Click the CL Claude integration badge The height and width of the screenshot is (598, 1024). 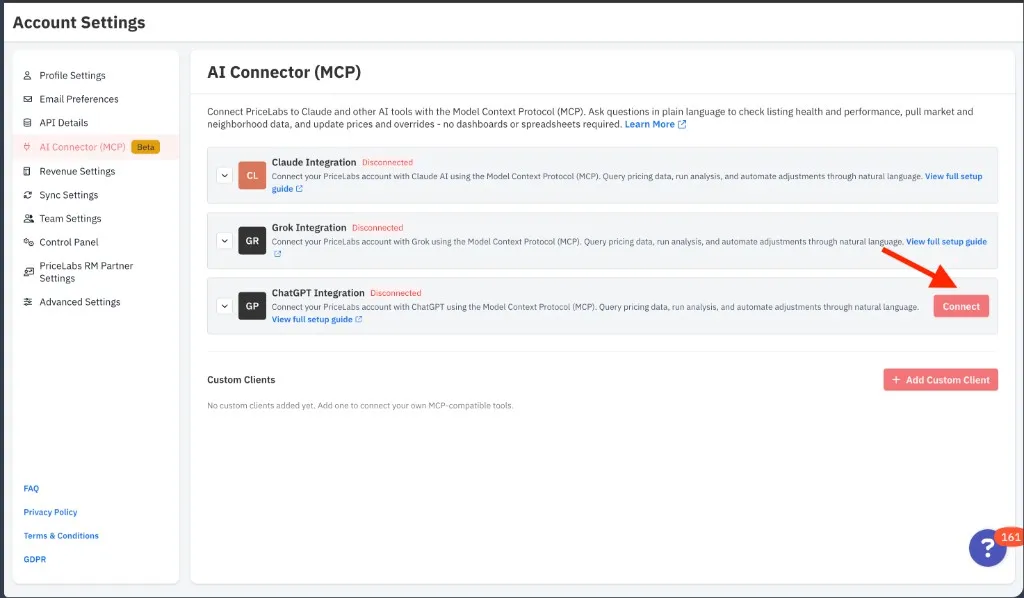(252, 175)
